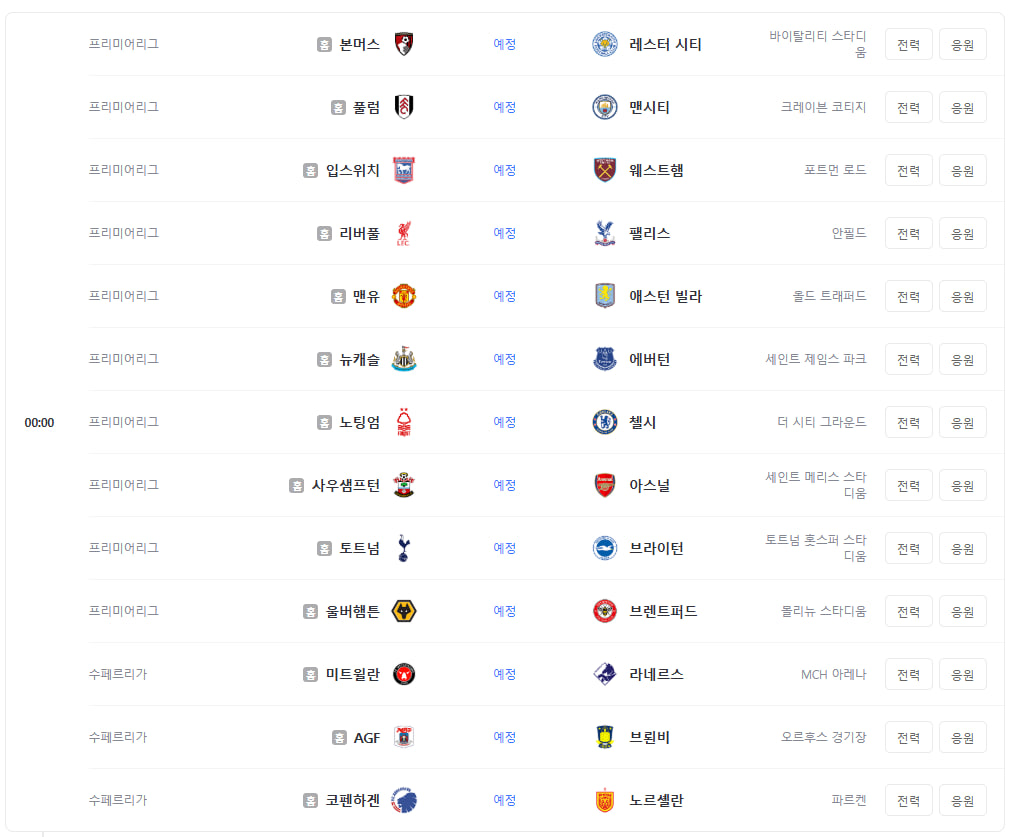Select the Arsenal crest icon

(604, 486)
